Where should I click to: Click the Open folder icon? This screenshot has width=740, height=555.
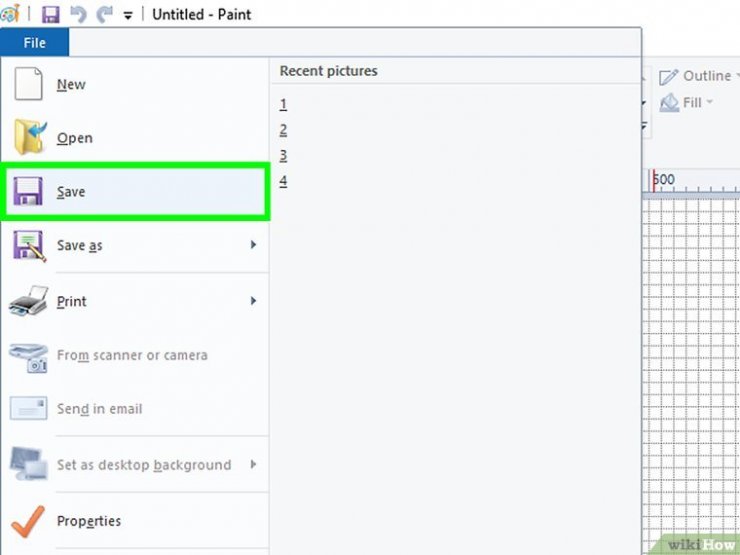(x=30, y=137)
